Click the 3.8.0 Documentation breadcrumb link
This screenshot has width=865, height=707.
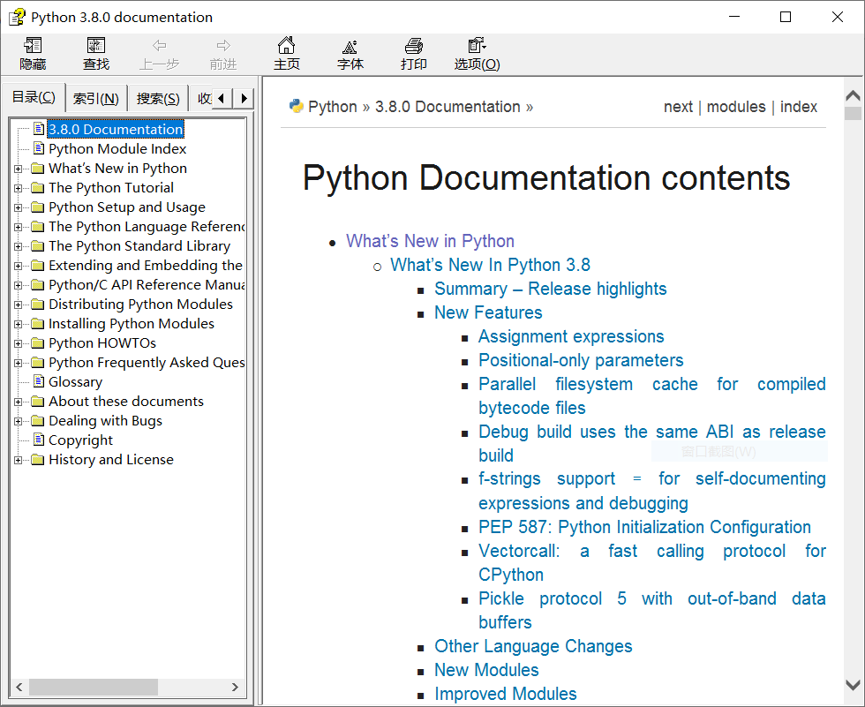[447, 106]
